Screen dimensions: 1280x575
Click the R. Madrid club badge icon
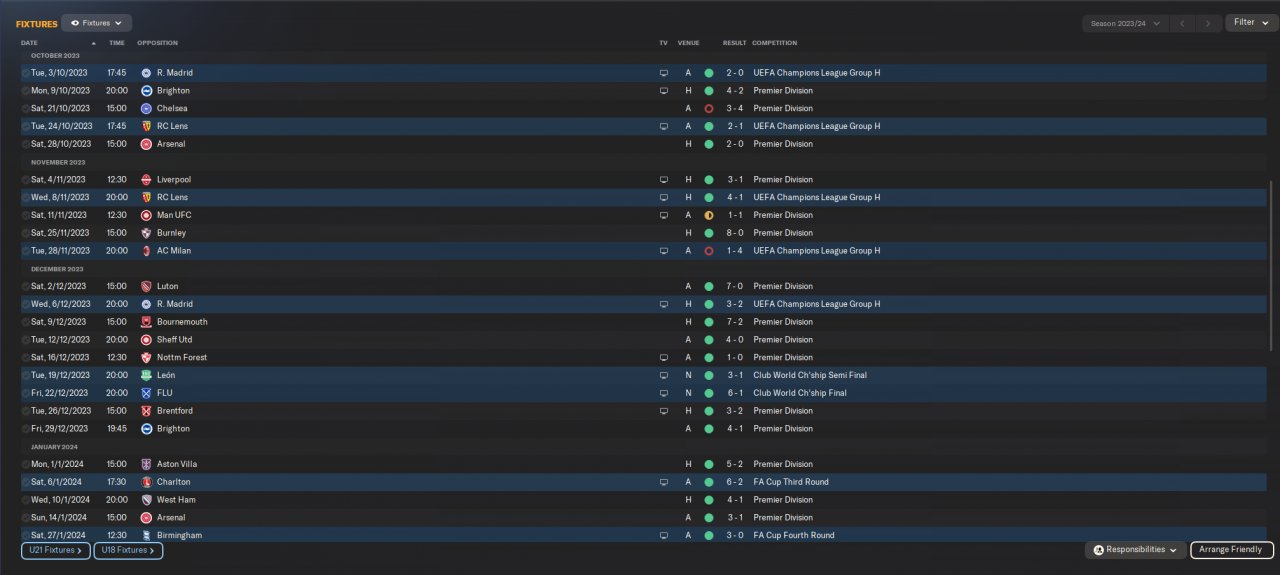pyautogui.click(x=146, y=73)
